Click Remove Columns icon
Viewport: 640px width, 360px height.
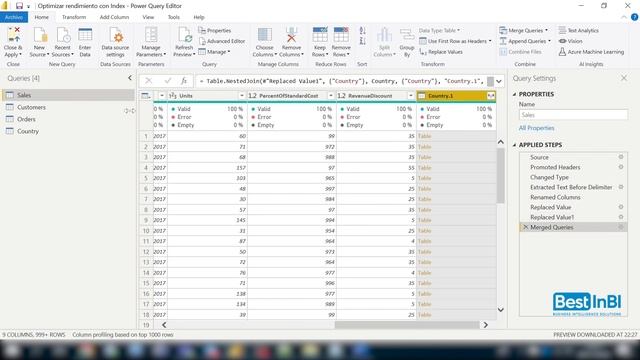coord(291,35)
